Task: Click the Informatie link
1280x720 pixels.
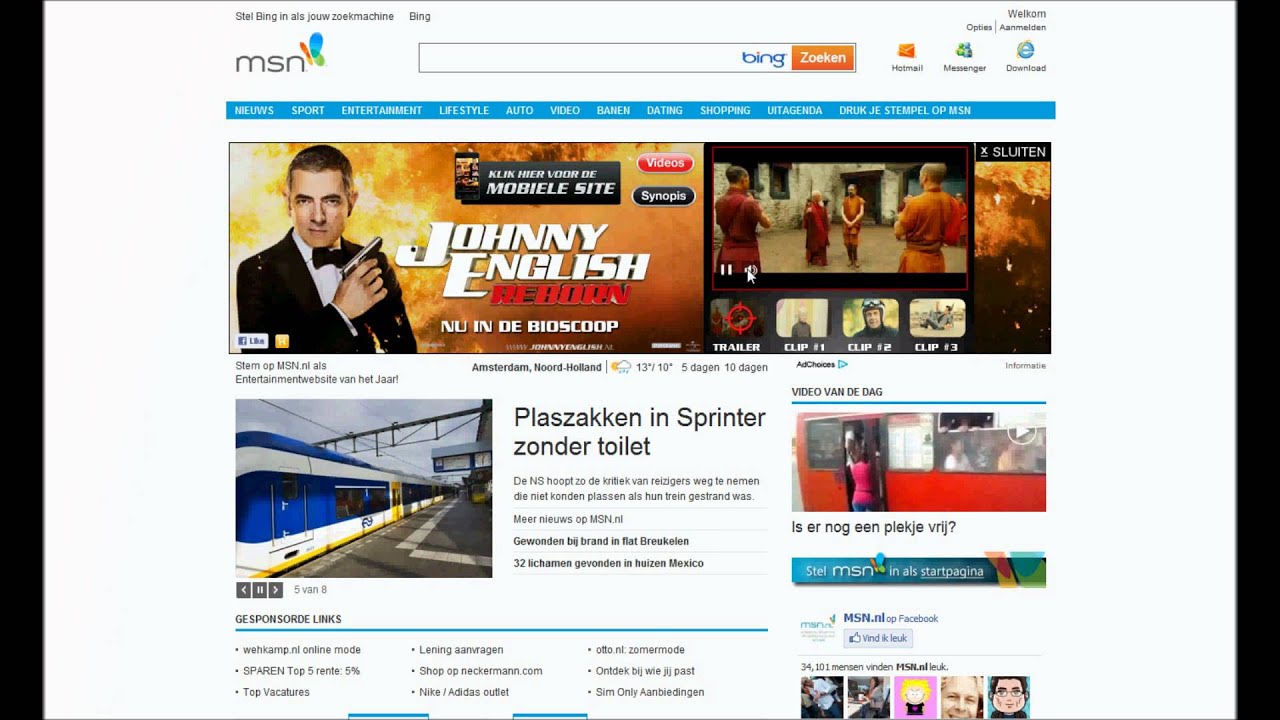Action: 1025,366
